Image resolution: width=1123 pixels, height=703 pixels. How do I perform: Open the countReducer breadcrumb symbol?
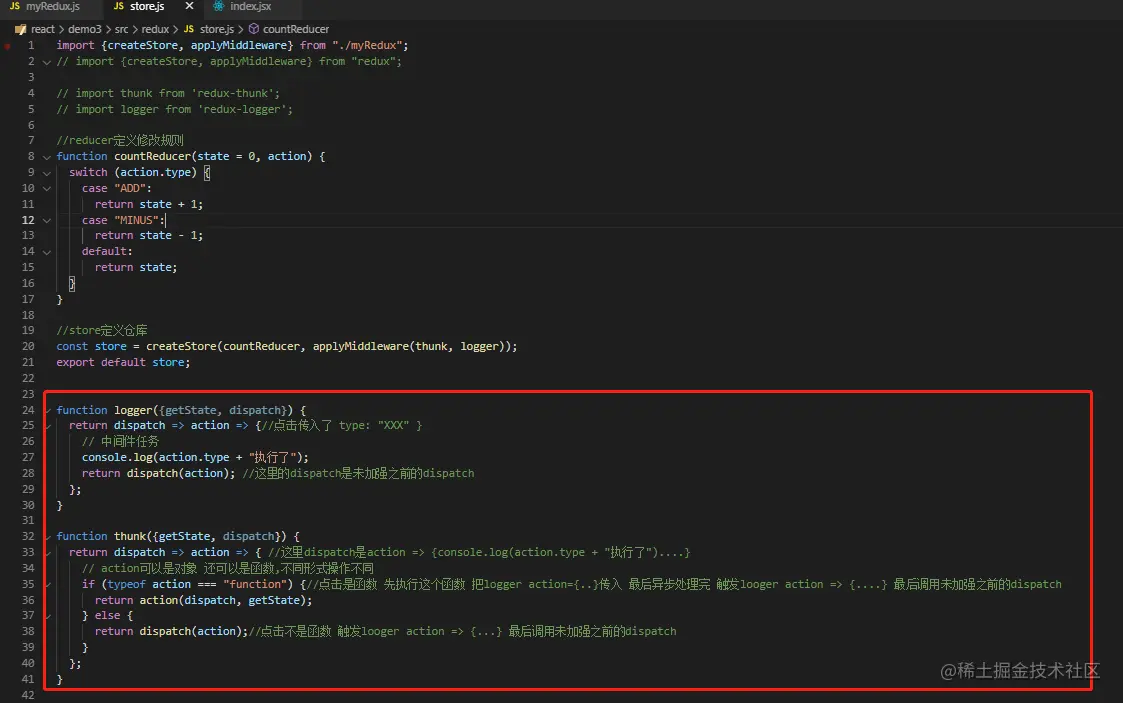pos(296,29)
